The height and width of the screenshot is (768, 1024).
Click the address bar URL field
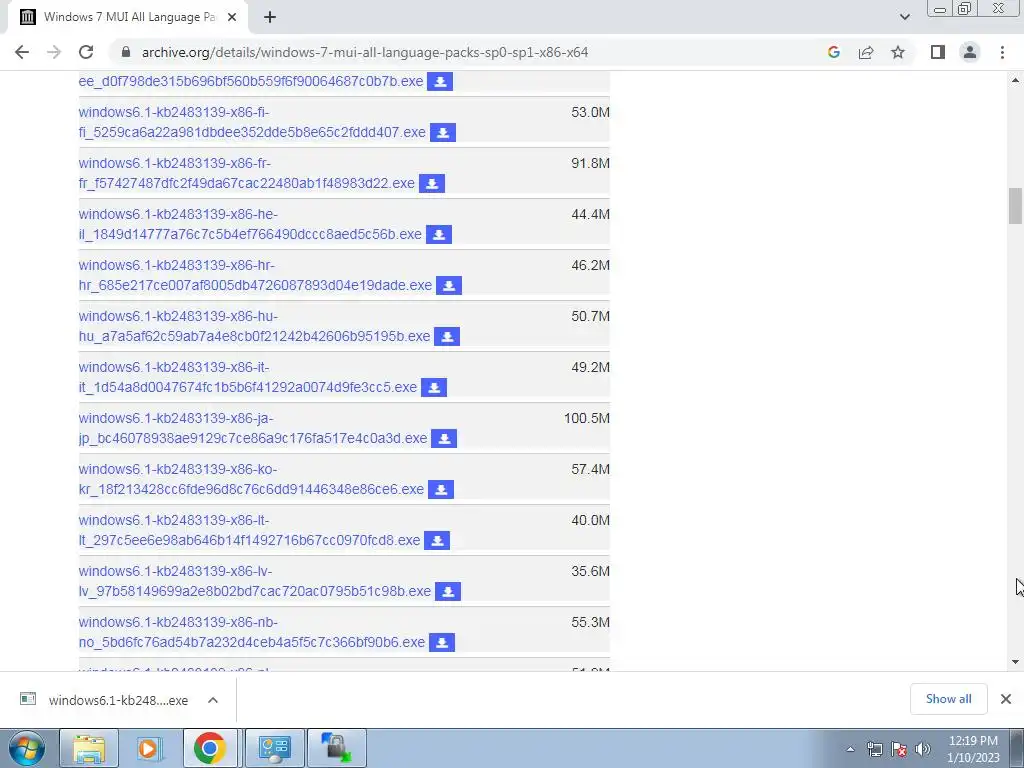(x=470, y=52)
